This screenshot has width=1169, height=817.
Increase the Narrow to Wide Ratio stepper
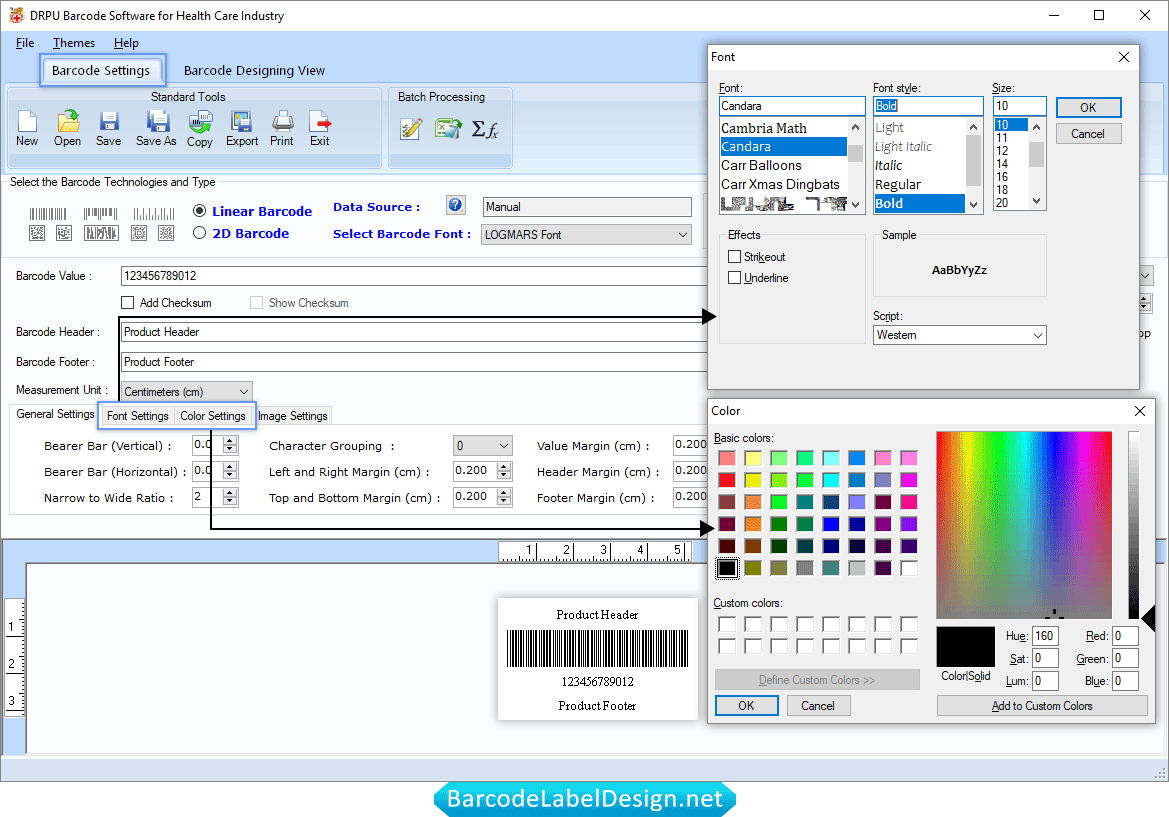[230, 493]
